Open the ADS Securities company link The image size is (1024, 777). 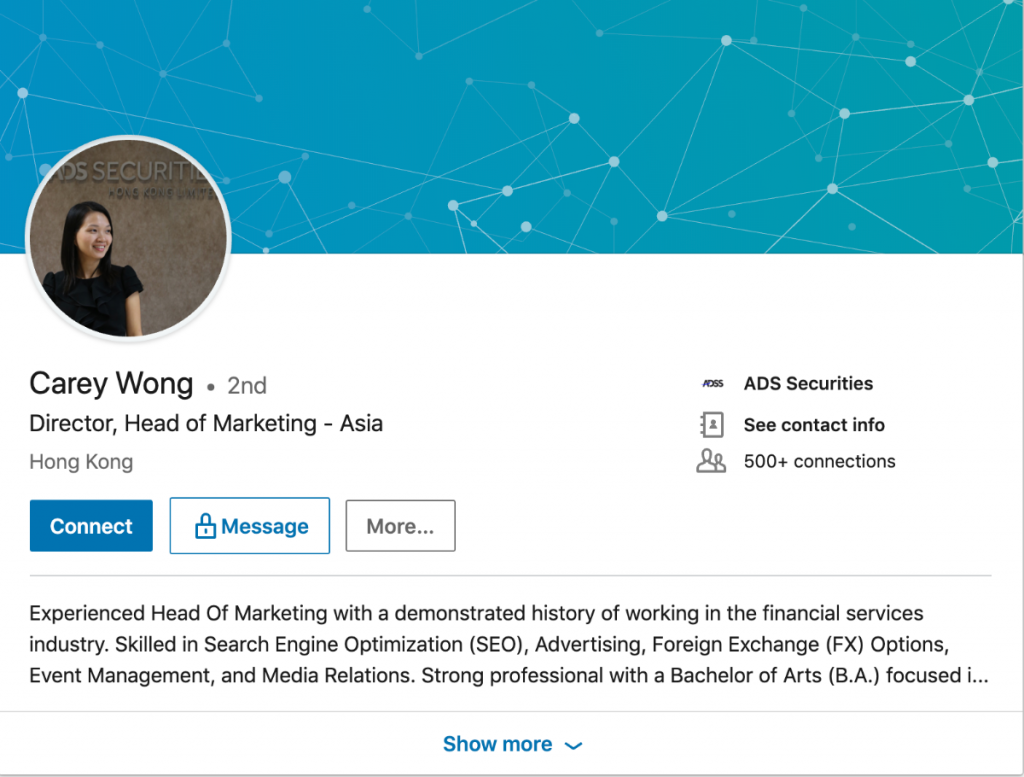(808, 384)
